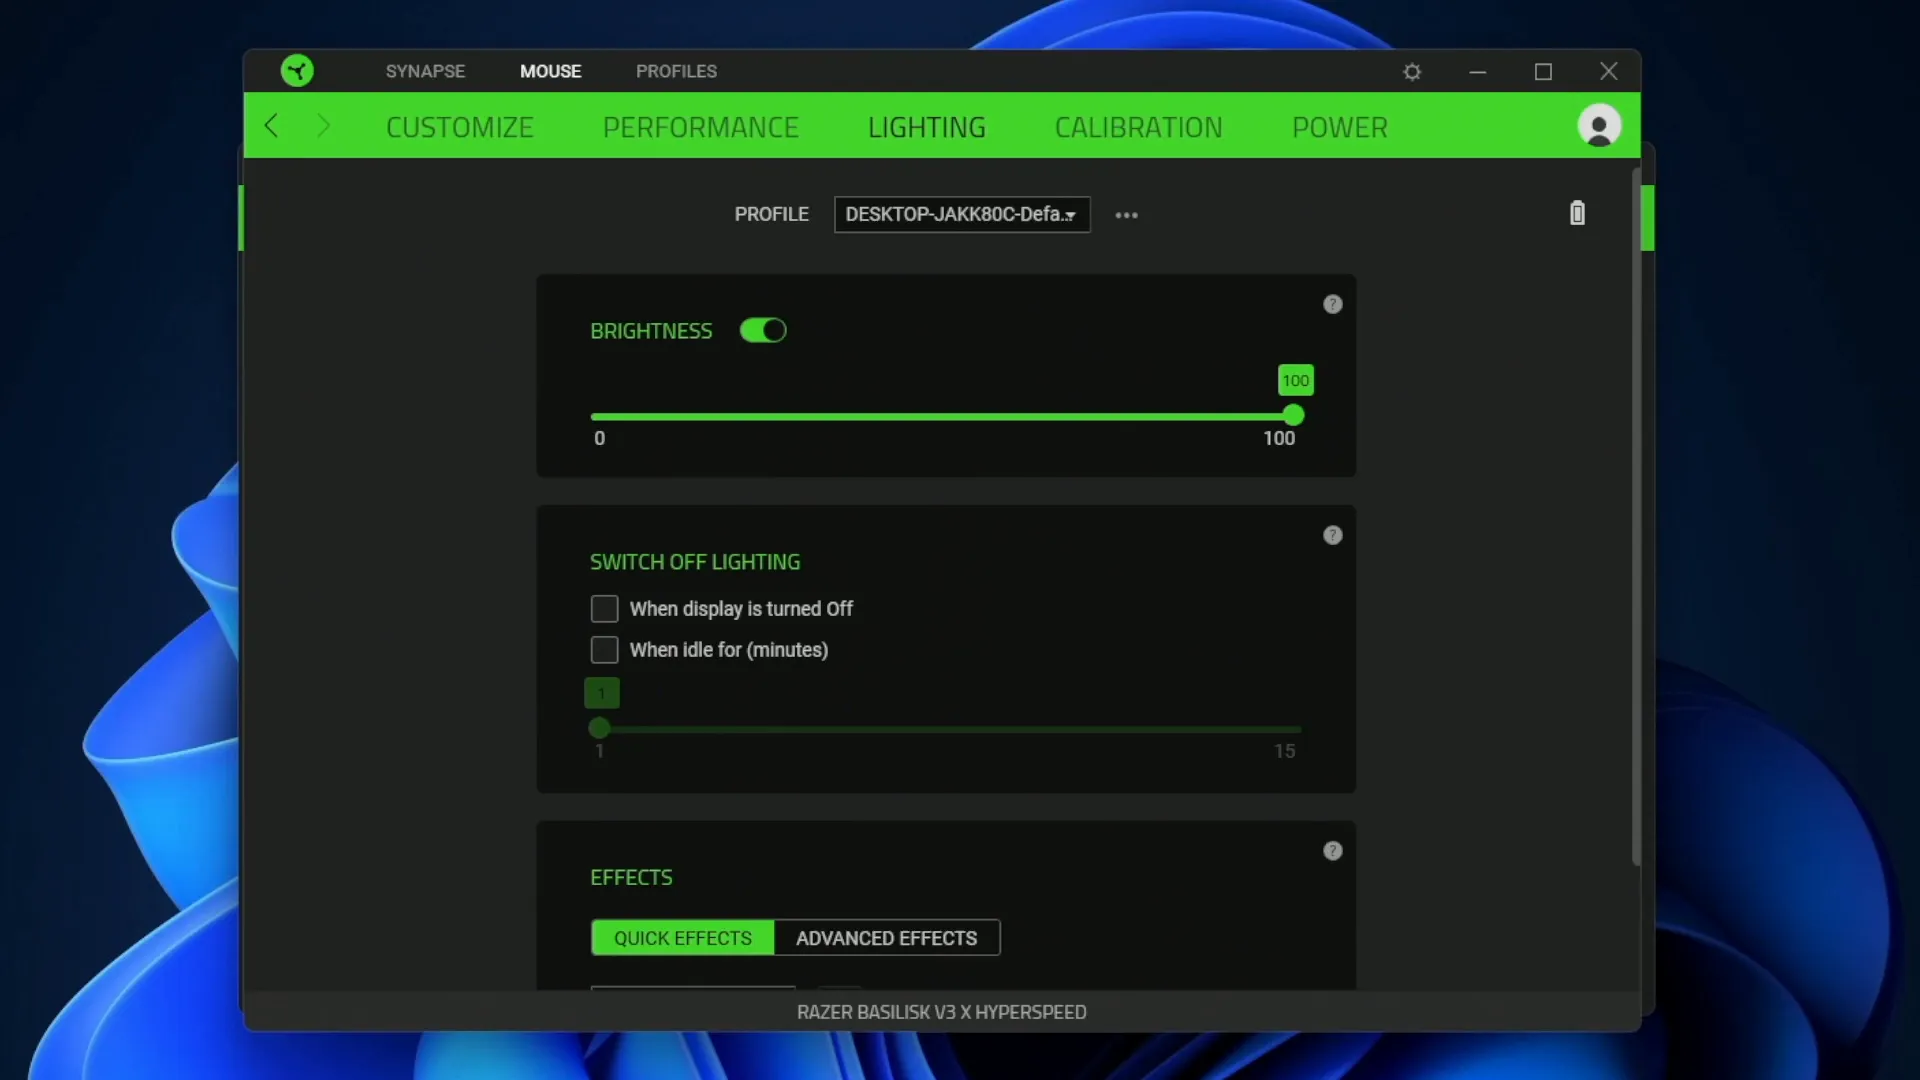This screenshot has height=1080, width=1920.
Task: Open the user account avatar
Action: pos(1599,126)
